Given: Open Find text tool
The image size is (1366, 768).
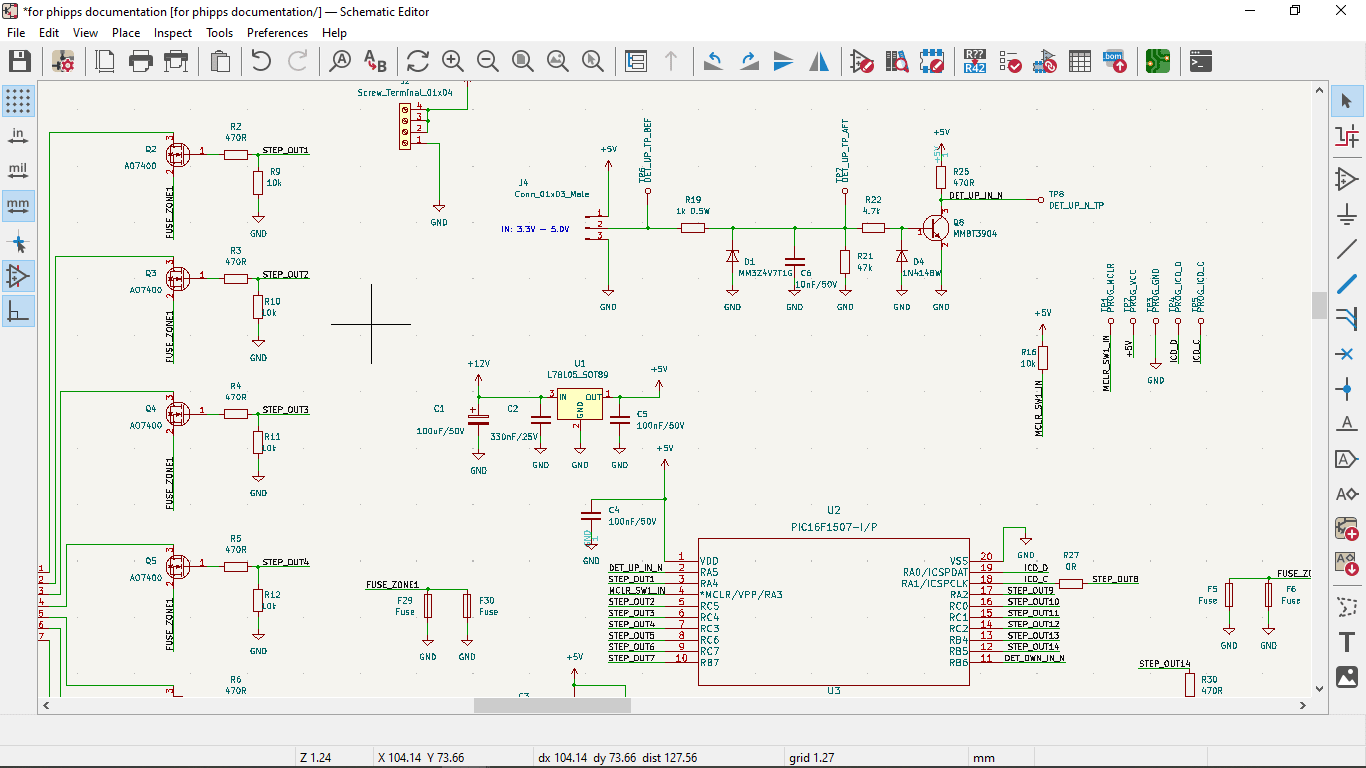Looking at the screenshot, I should (x=340, y=61).
